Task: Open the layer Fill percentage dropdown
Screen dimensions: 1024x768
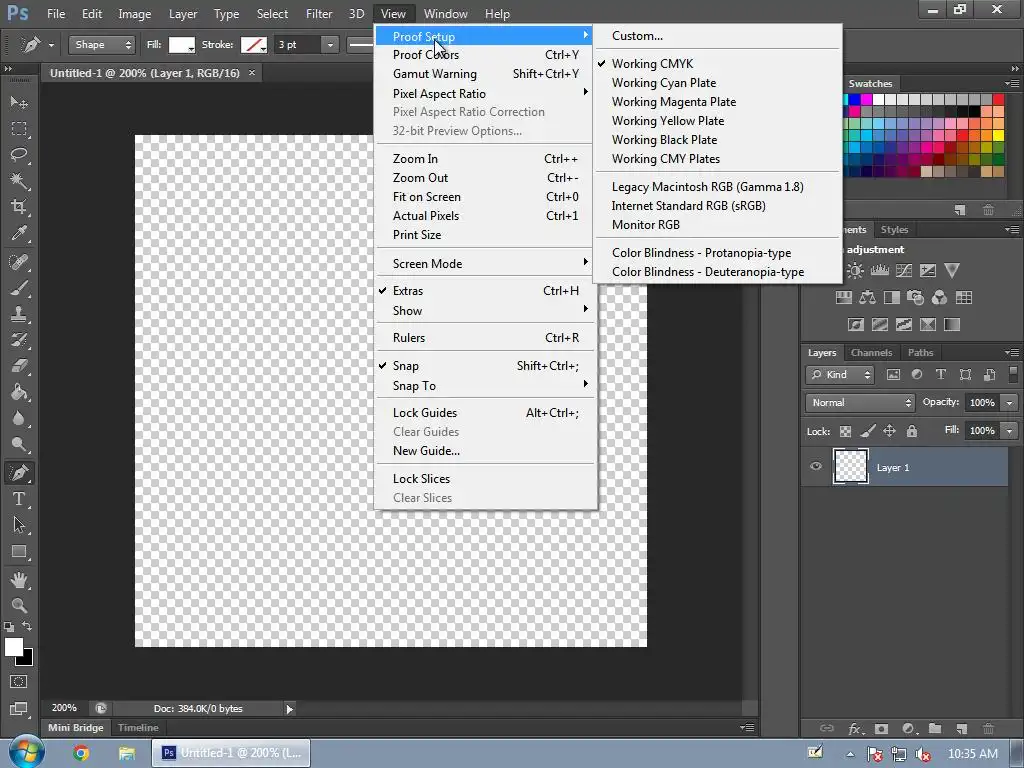Action: (1010, 431)
